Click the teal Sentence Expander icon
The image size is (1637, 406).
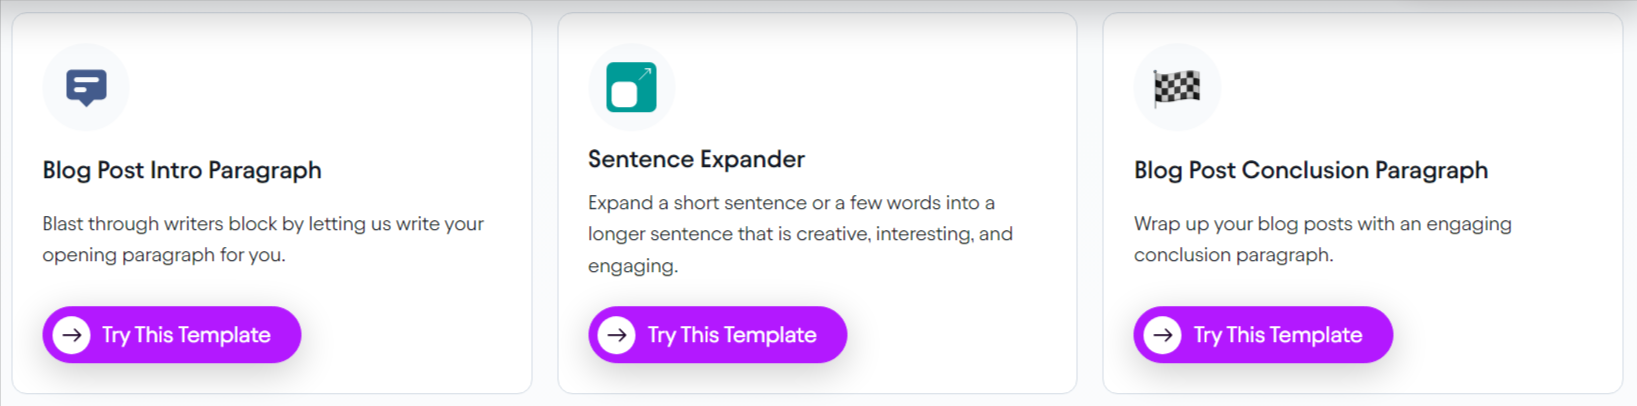point(631,87)
